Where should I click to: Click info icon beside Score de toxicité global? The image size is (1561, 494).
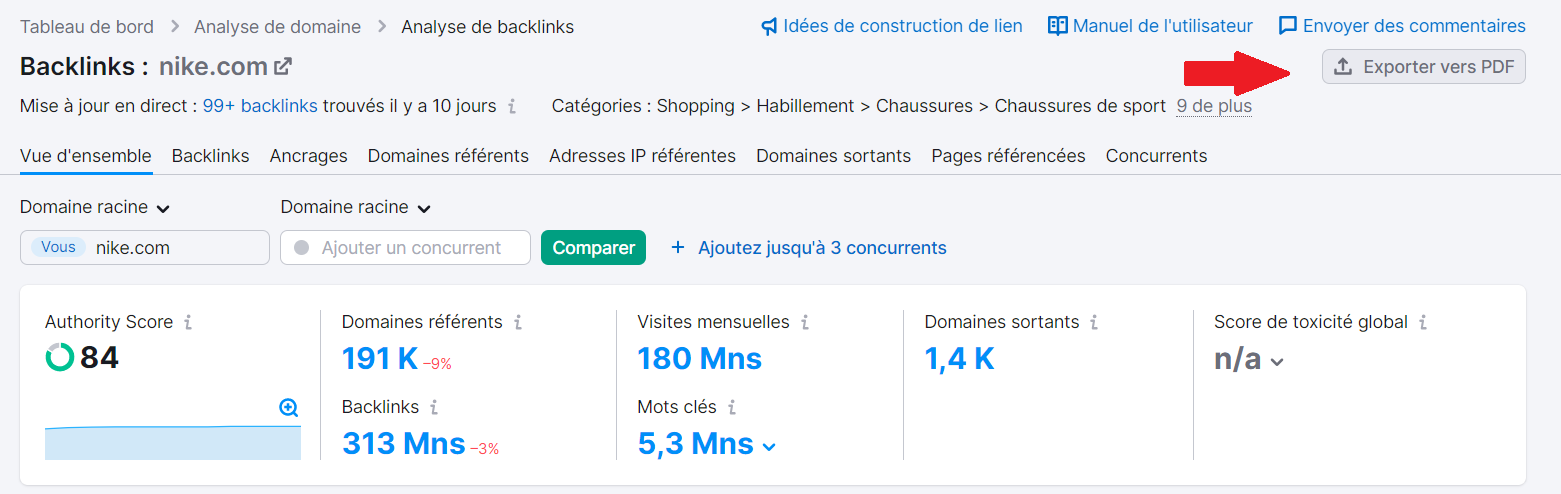pos(1423,322)
